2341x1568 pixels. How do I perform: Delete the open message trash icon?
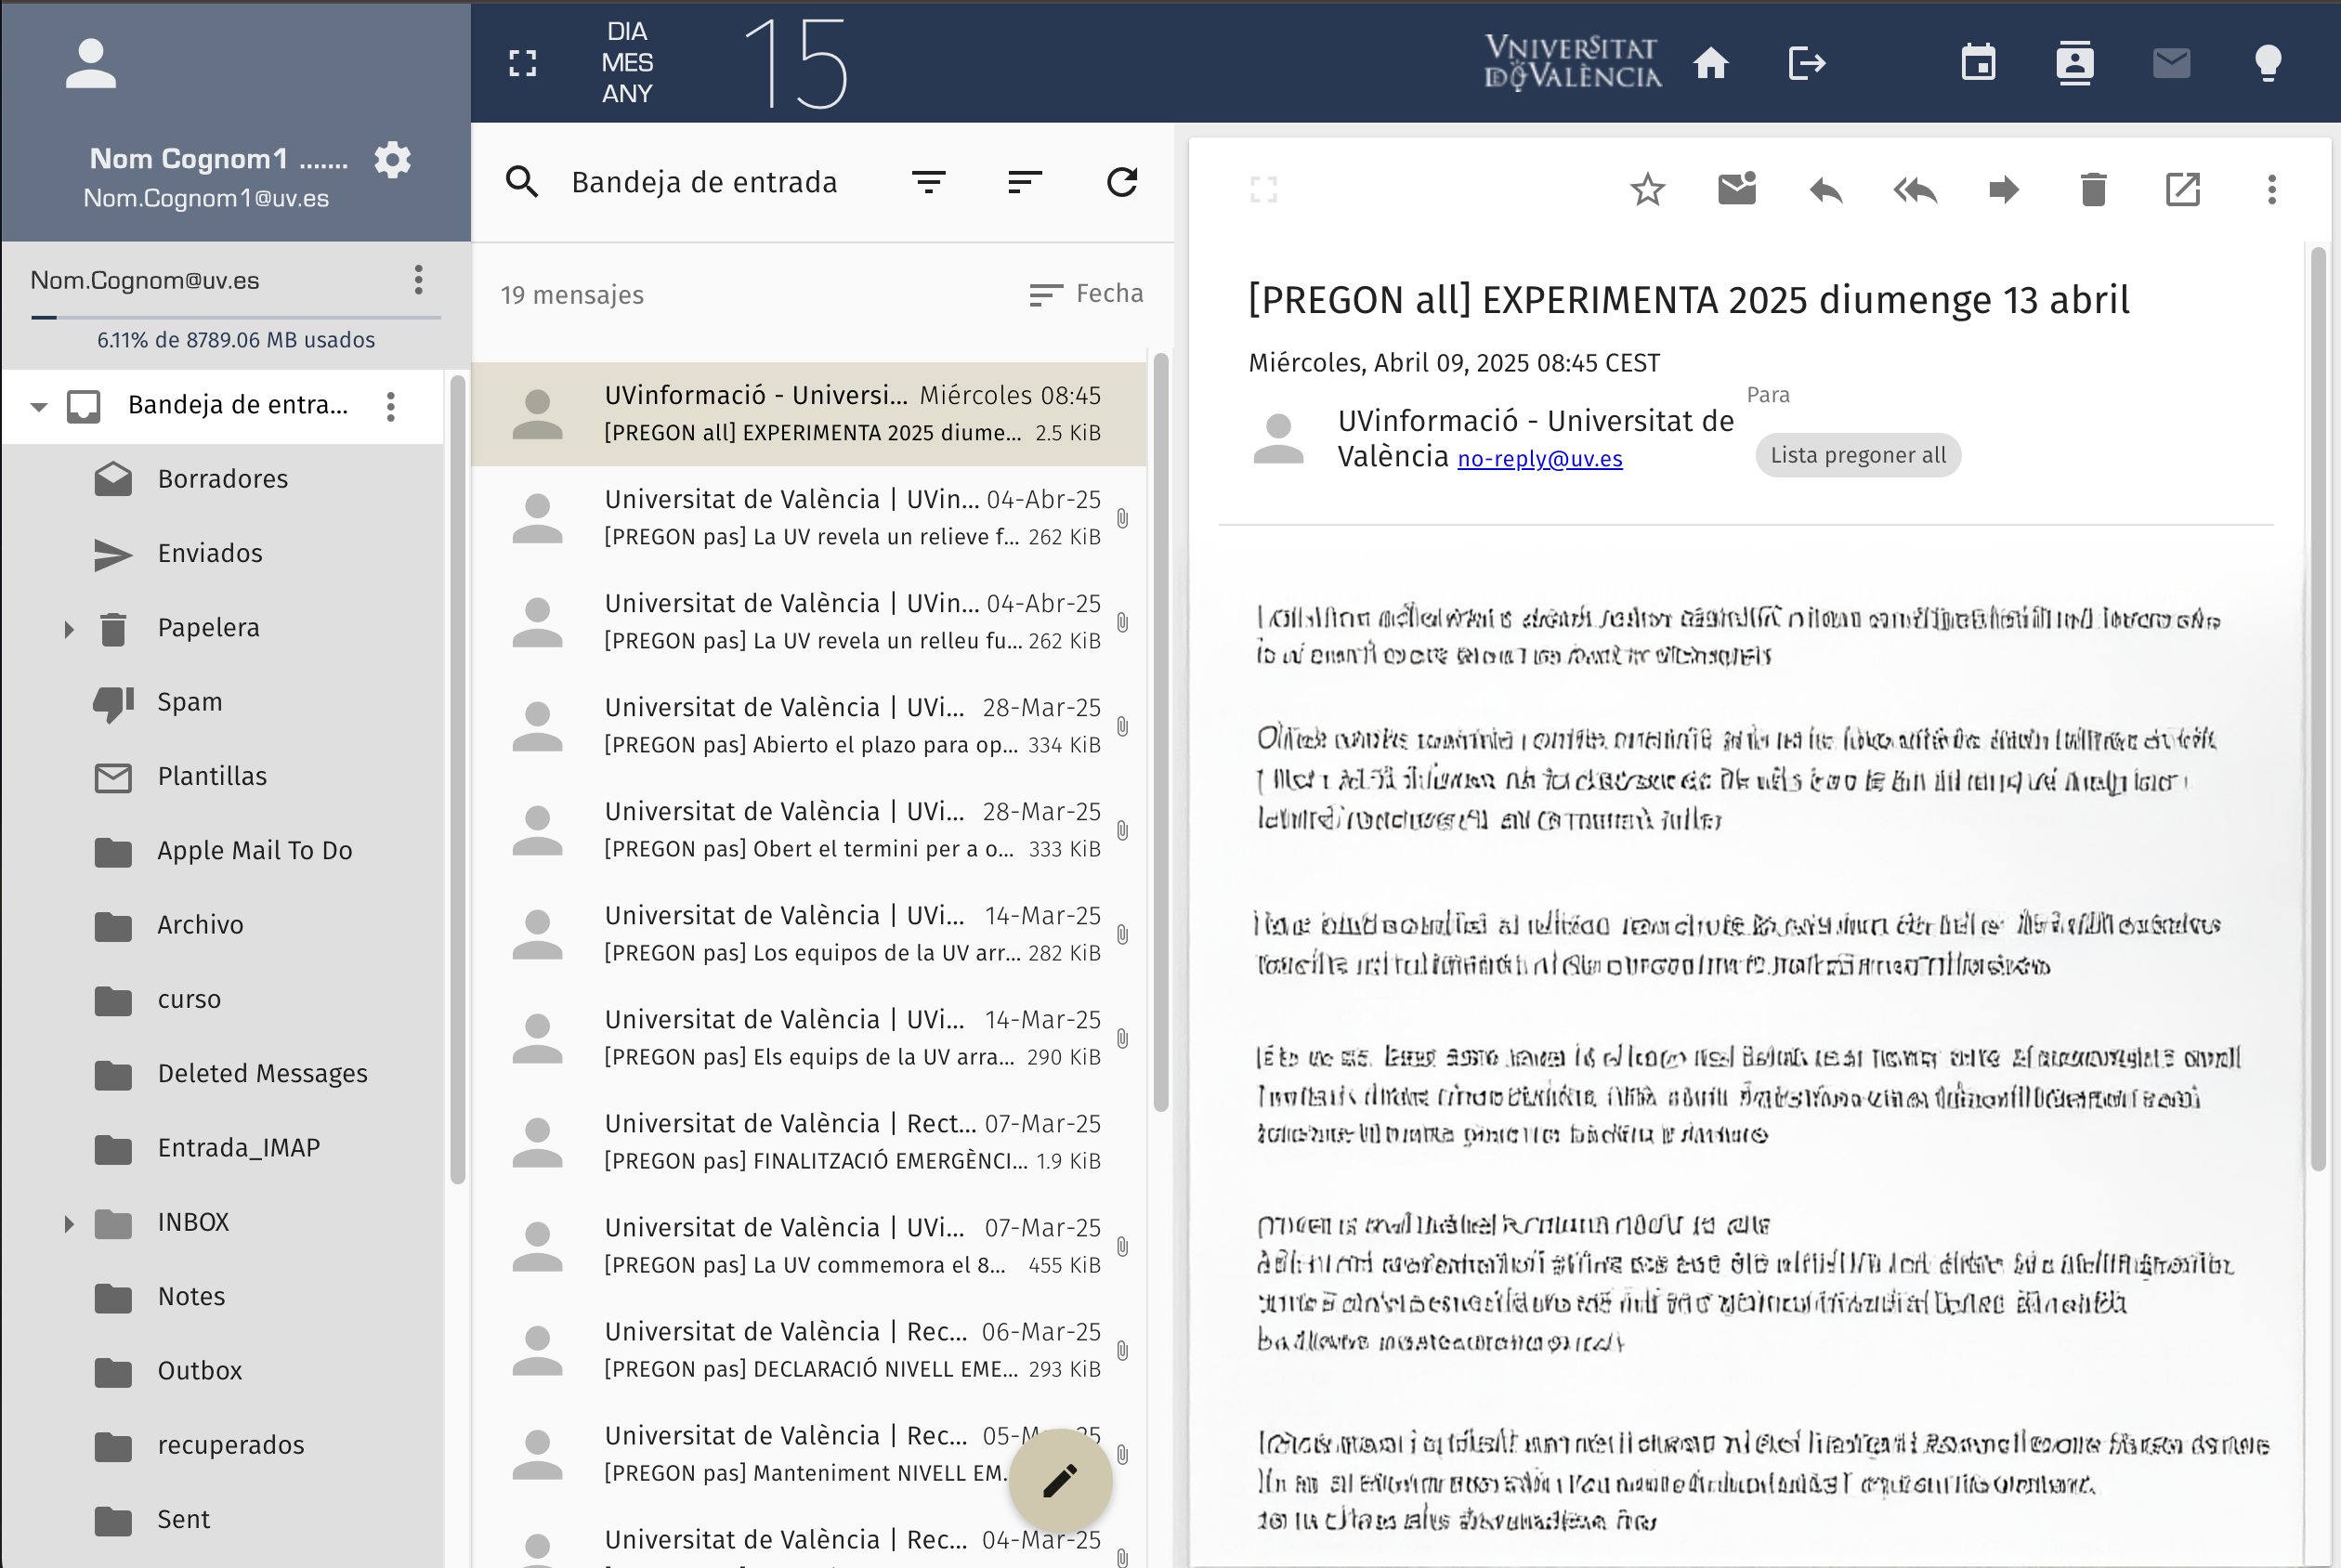coord(2093,189)
